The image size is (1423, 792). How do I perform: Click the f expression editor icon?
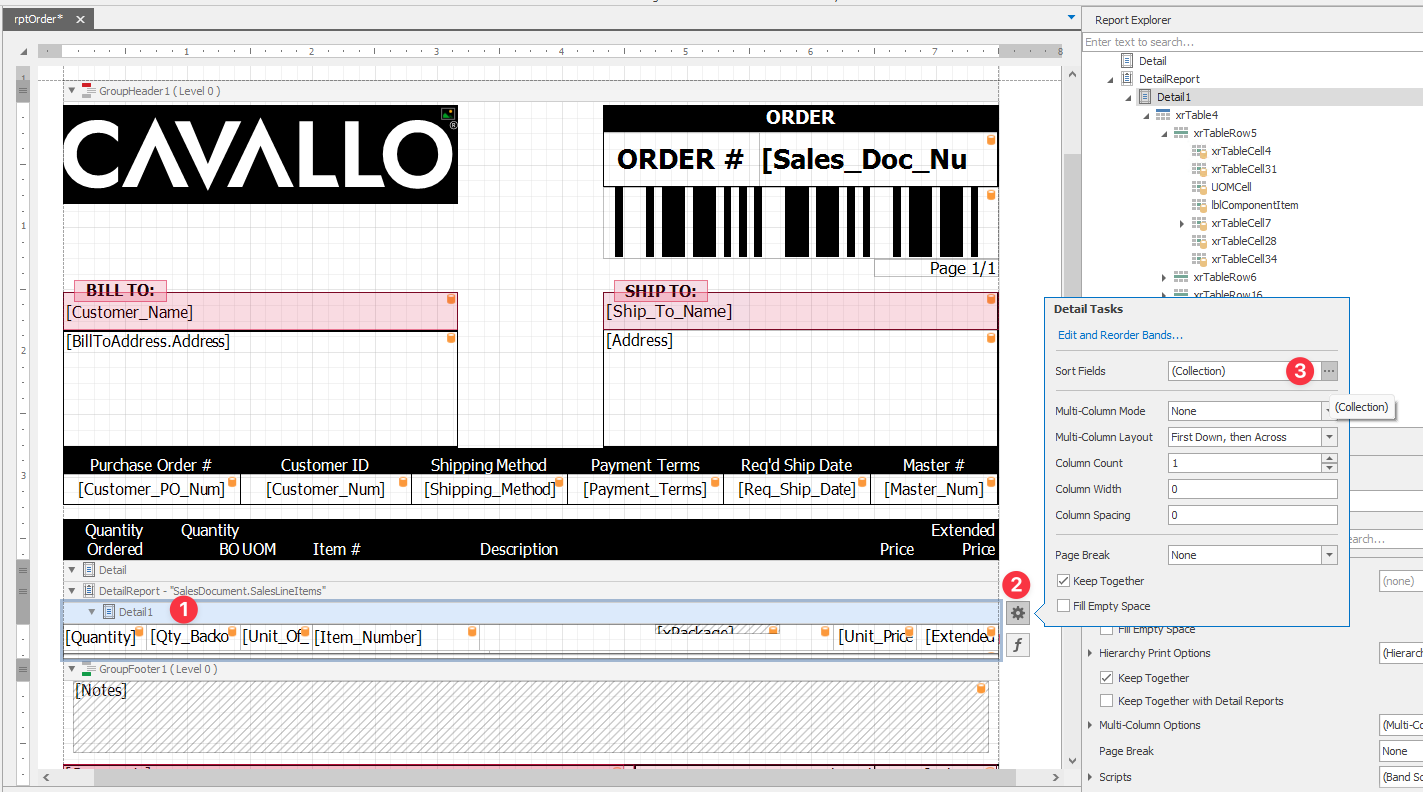[x=1017, y=646]
